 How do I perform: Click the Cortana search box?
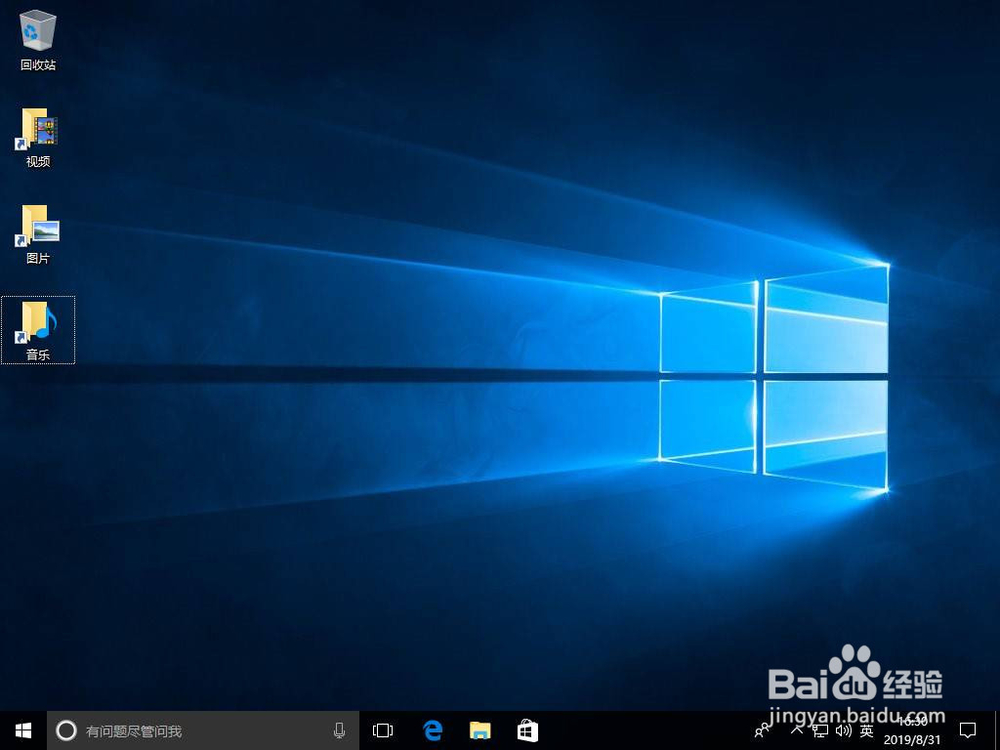pos(203,730)
